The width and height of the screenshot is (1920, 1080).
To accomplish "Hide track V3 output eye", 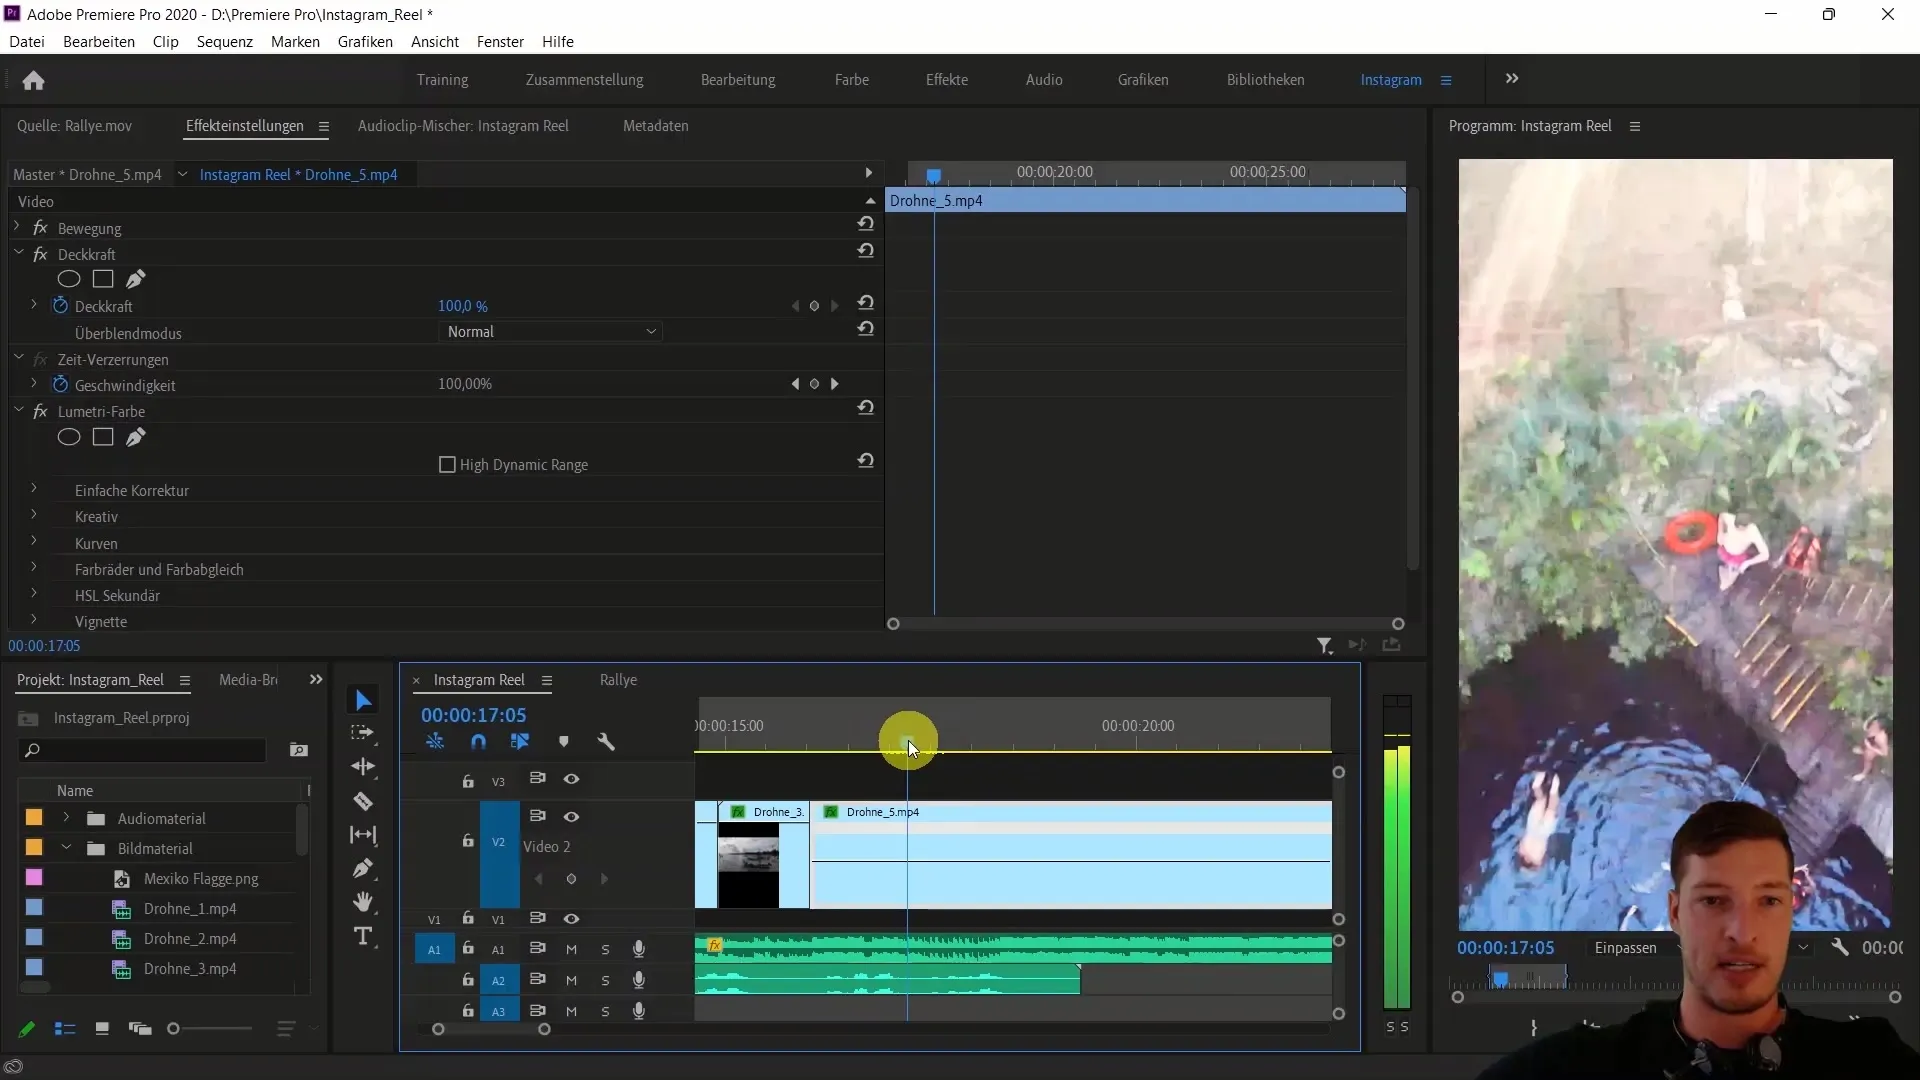I will click(571, 779).
